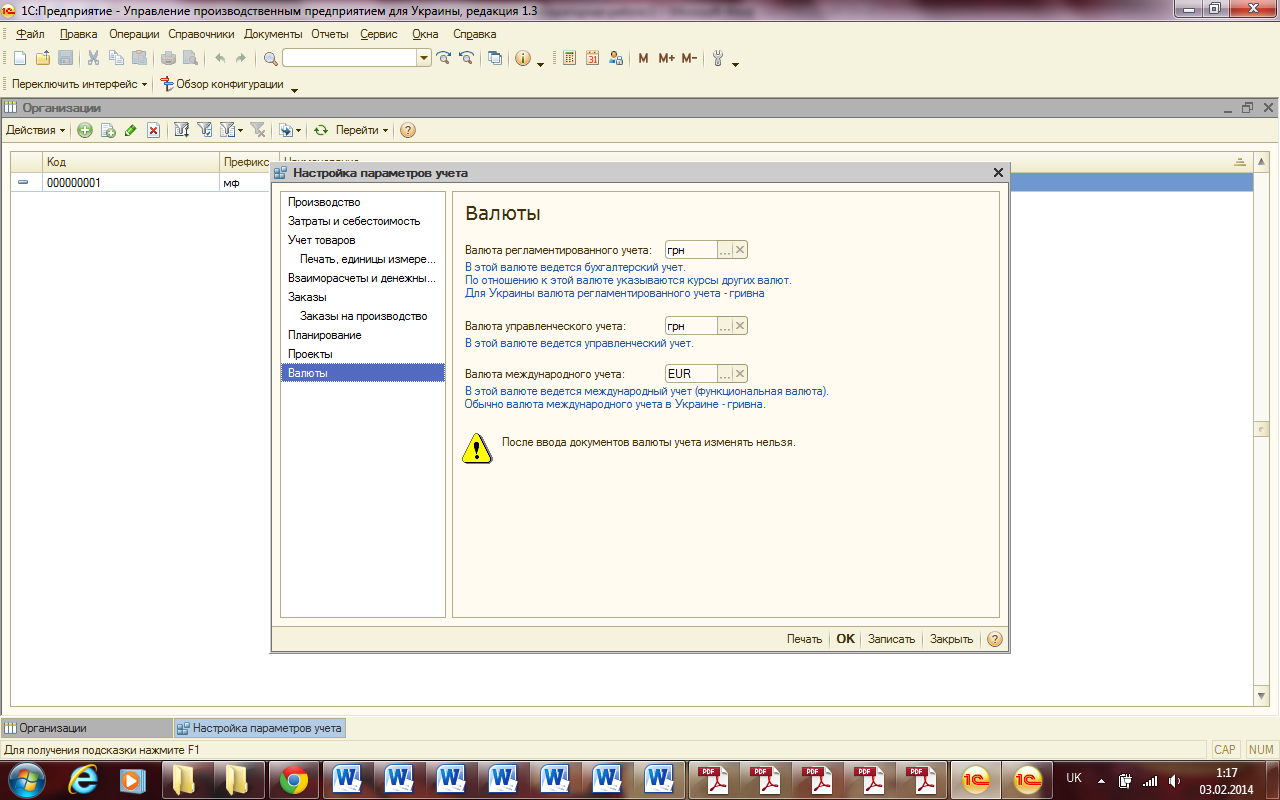Click the Find next icon
The width and height of the screenshot is (1280, 800).
(x=444, y=58)
